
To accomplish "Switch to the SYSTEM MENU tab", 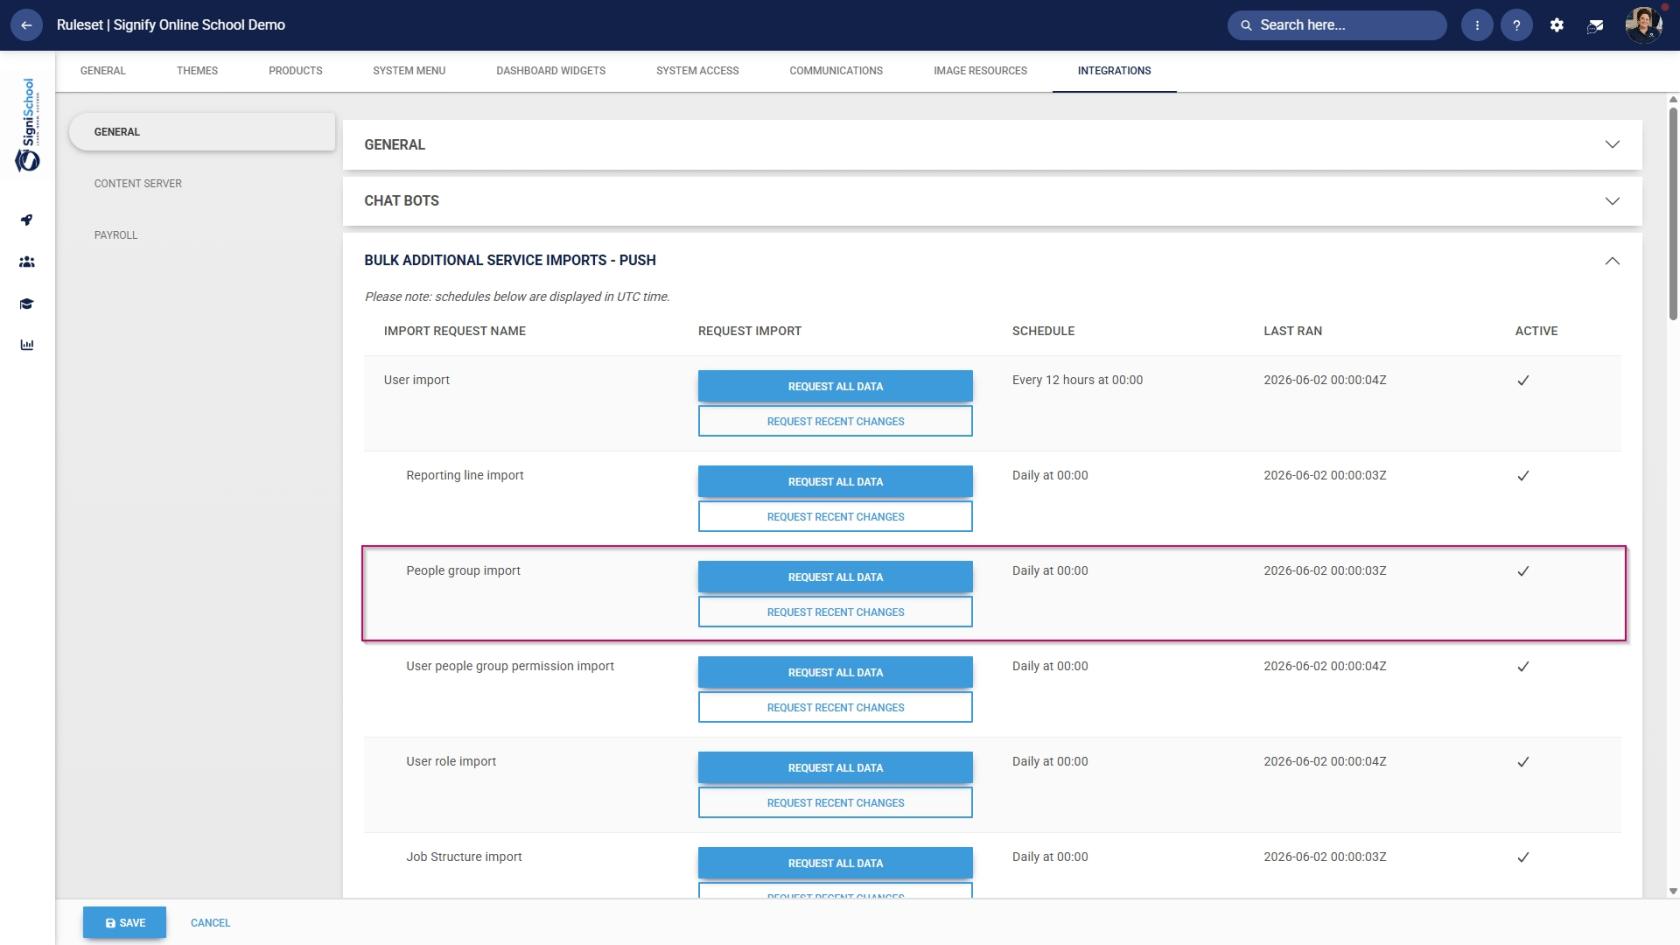I will coord(409,71).
